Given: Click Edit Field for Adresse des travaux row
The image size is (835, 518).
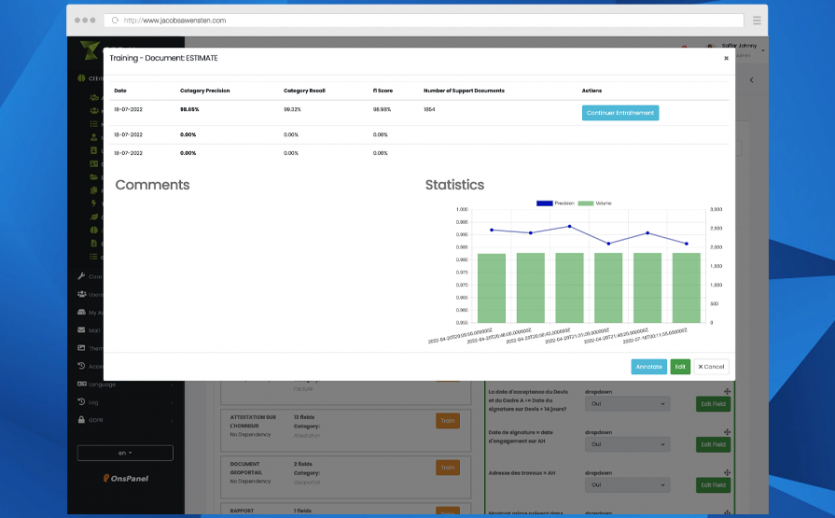Looking at the screenshot, I should pos(713,485).
